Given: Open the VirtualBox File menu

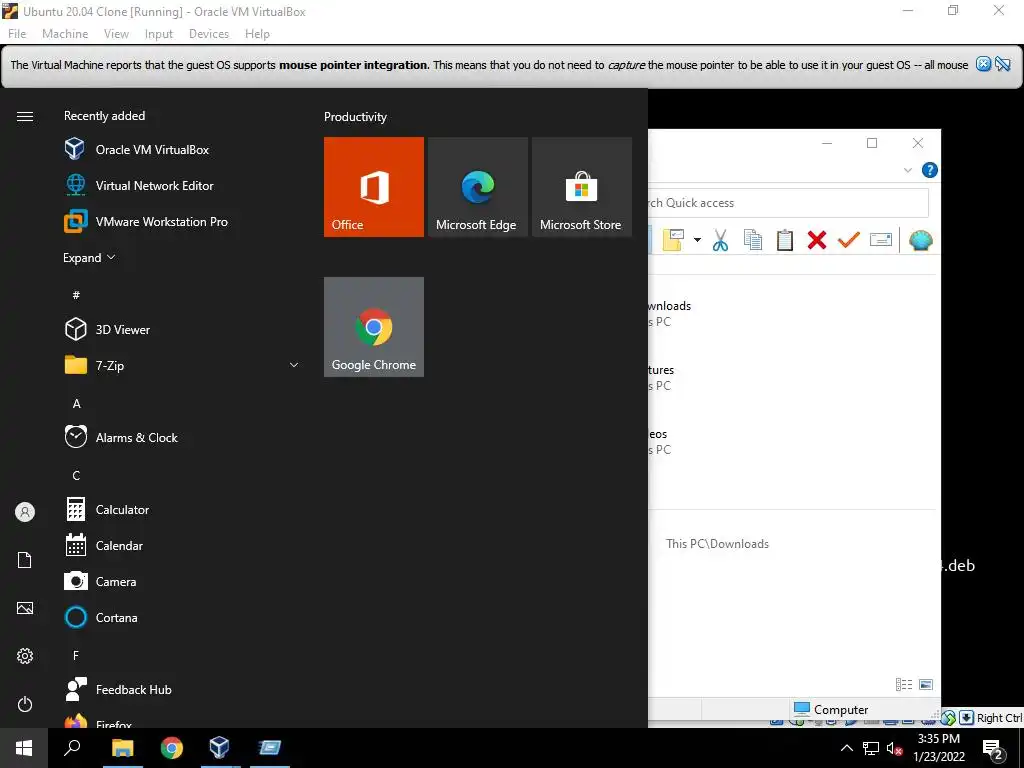Looking at the screenshot, I should pos(17,34).
